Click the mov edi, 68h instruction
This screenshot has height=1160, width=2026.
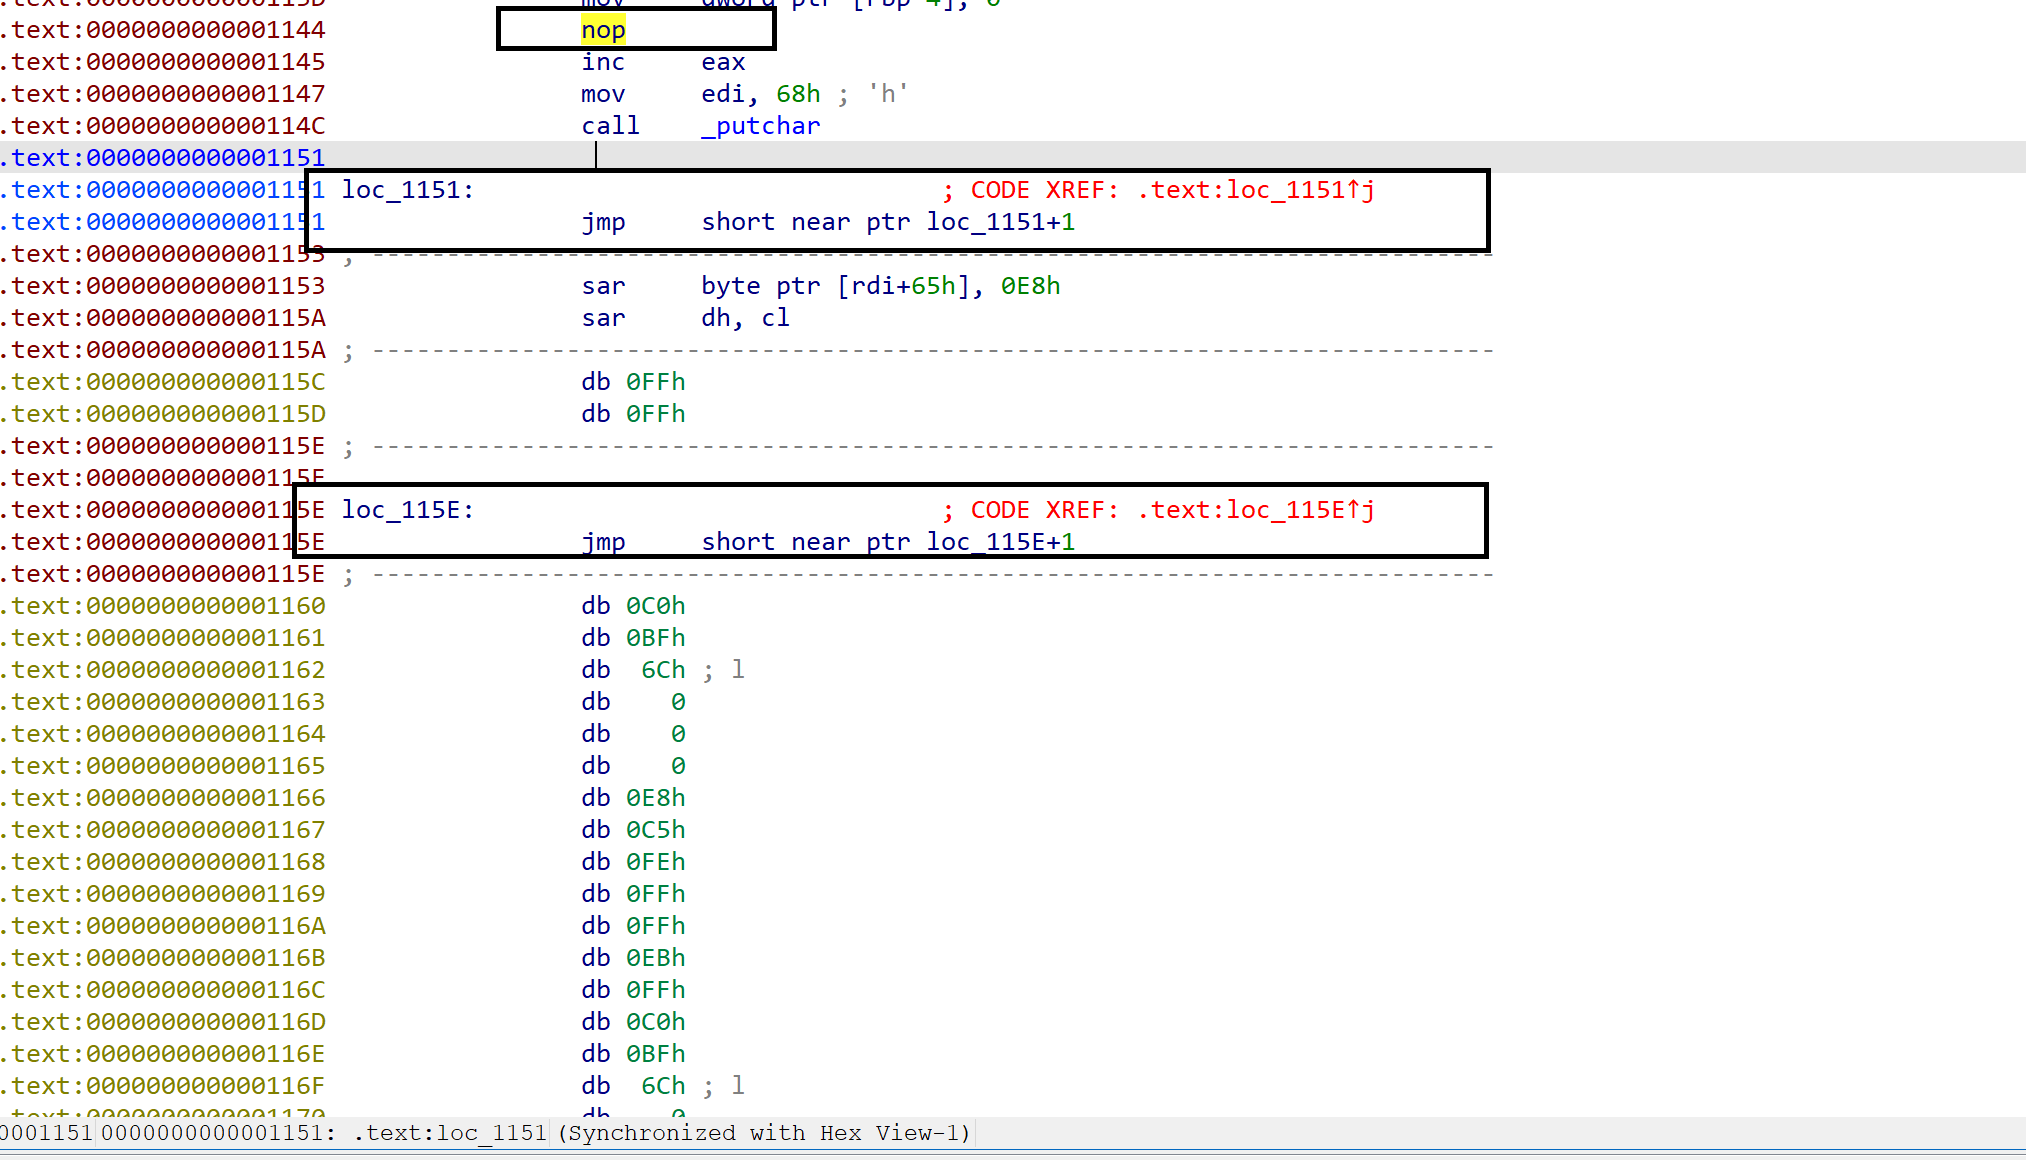point(603,94)
